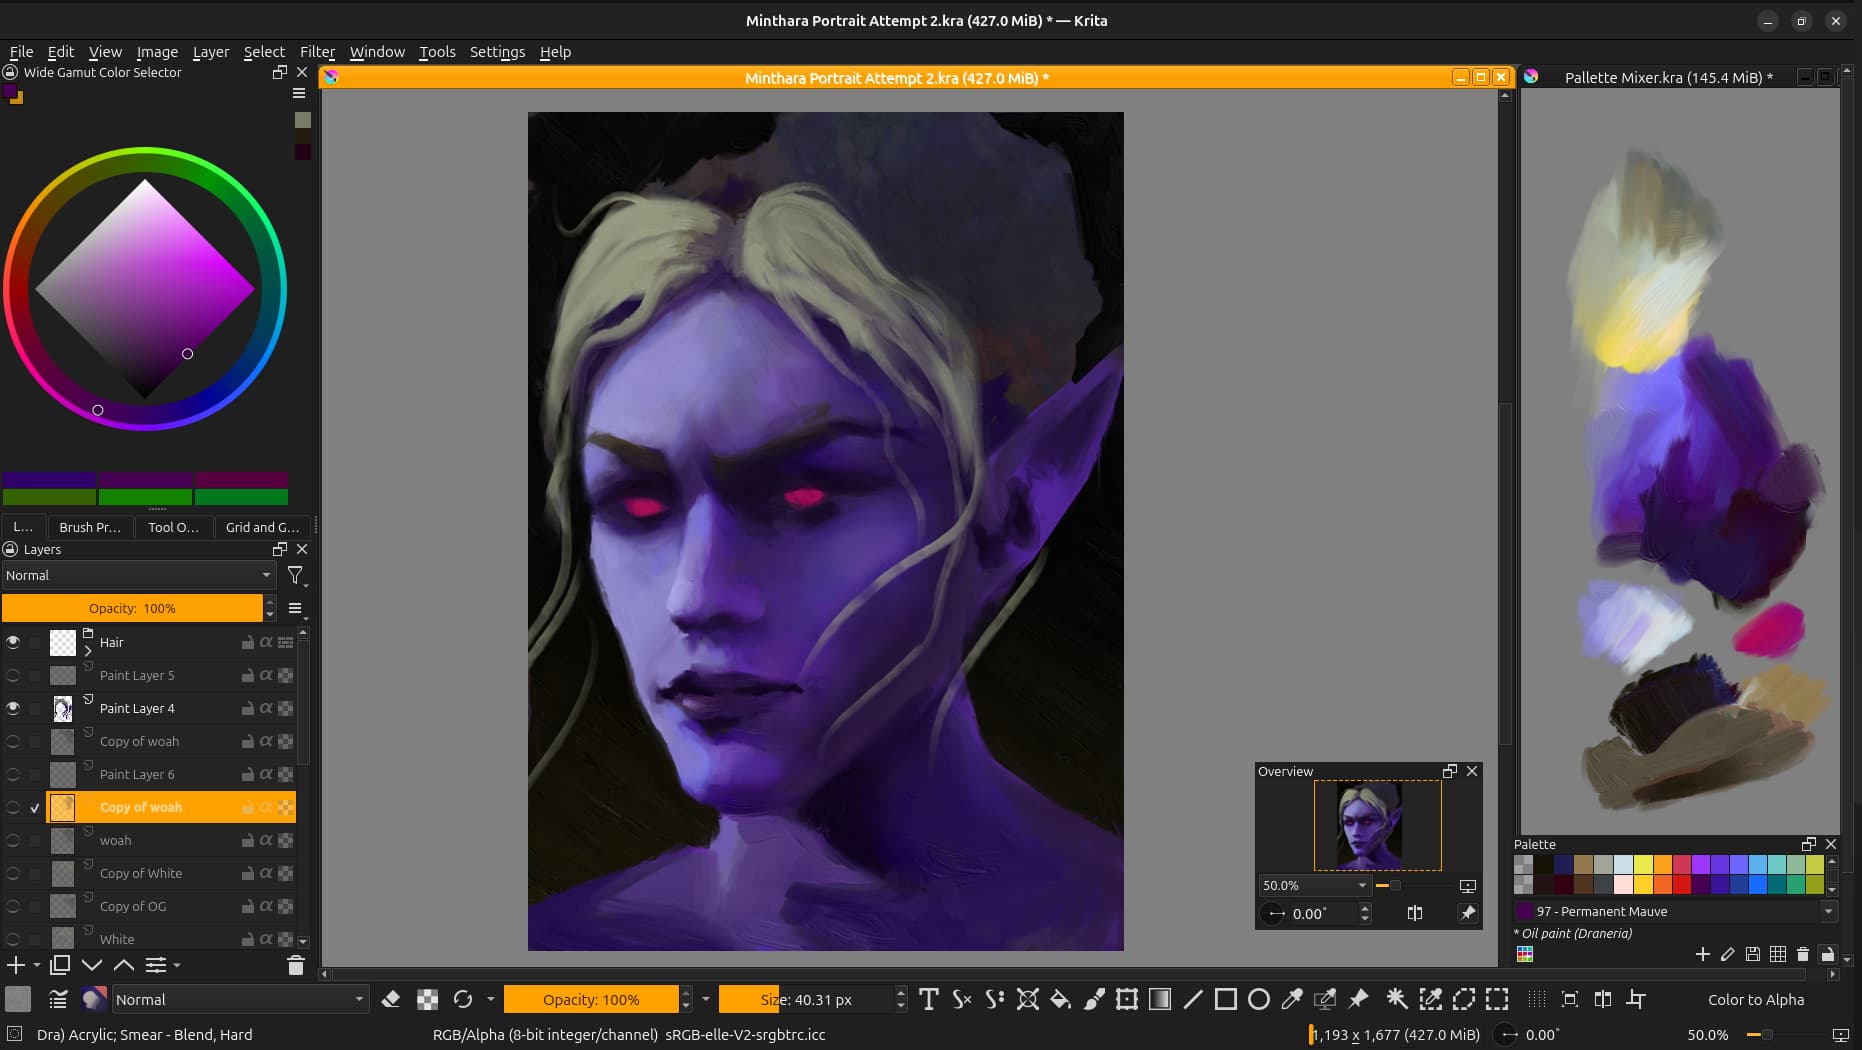Screen dimensions: 1862x1050
Task: Mirror the view in Overview panel
Action: pos(1414,913)
